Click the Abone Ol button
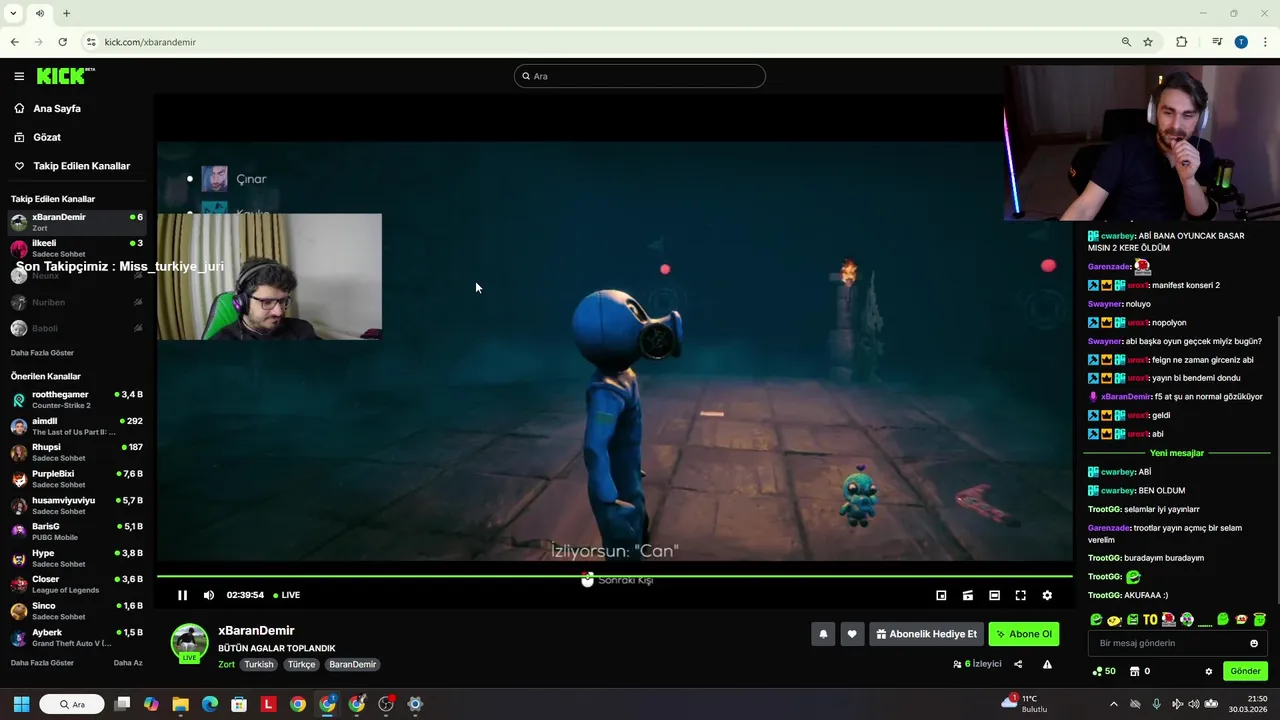This screenshot has width=1280, height=720. tap(1024, 634)
